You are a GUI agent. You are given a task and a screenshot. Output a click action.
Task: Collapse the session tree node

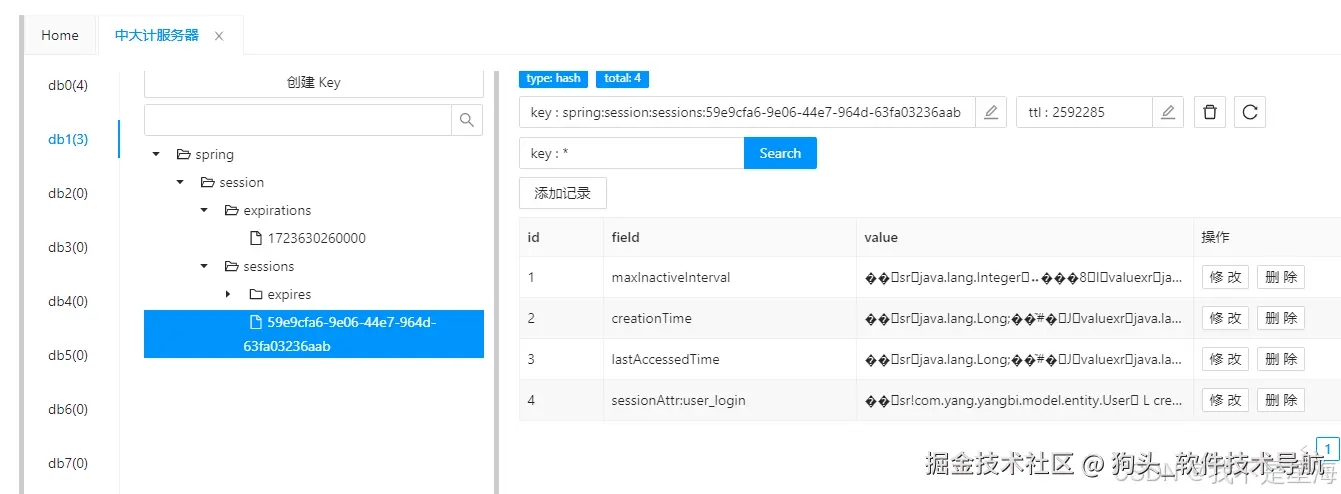coord(180,183)
